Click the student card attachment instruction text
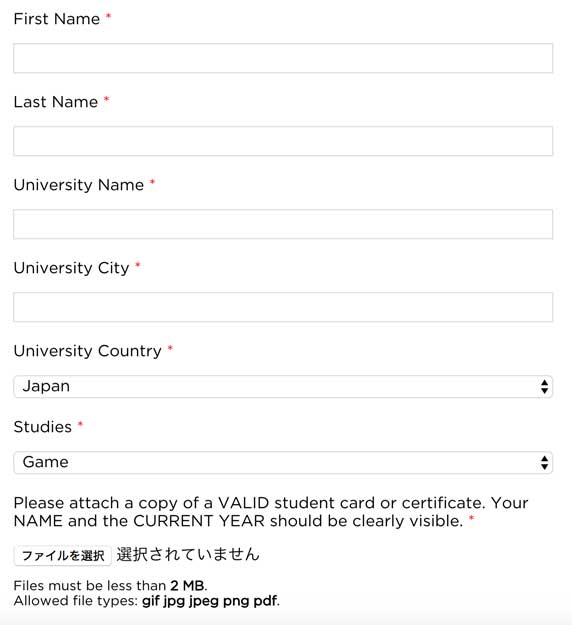The image size is (572, 625). click(271, 512)
